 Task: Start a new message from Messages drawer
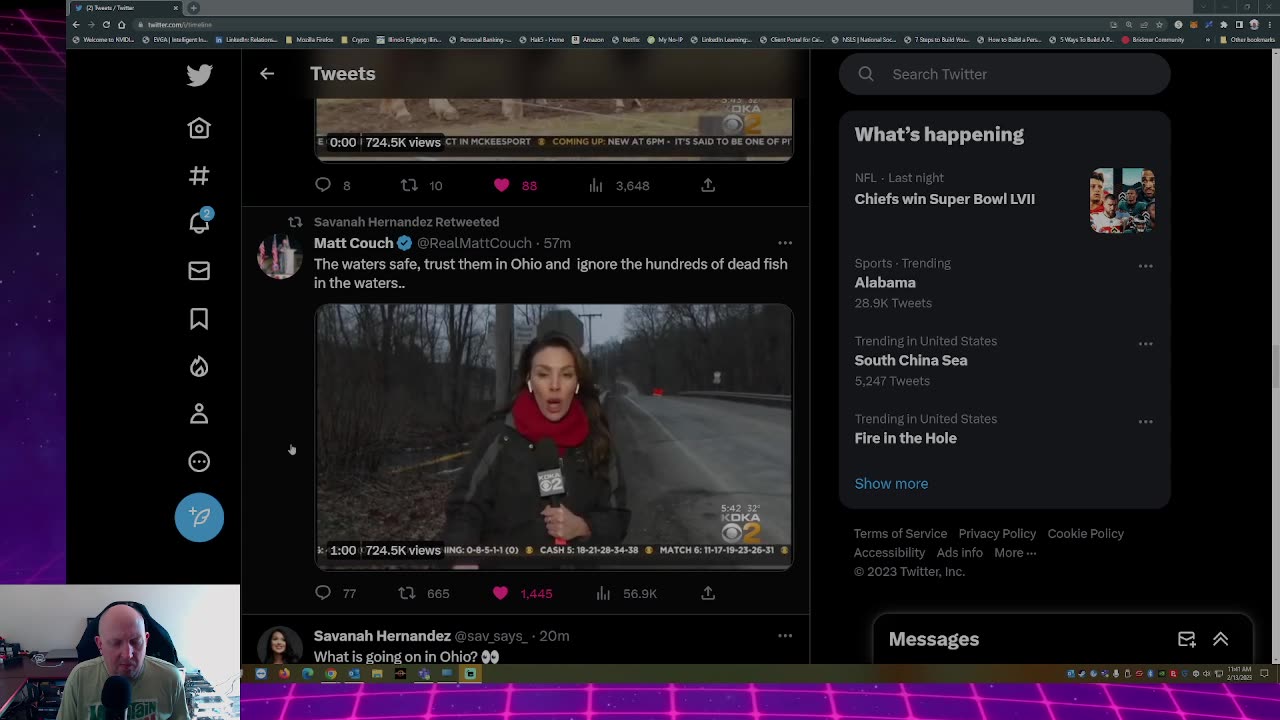point(1187,639)
